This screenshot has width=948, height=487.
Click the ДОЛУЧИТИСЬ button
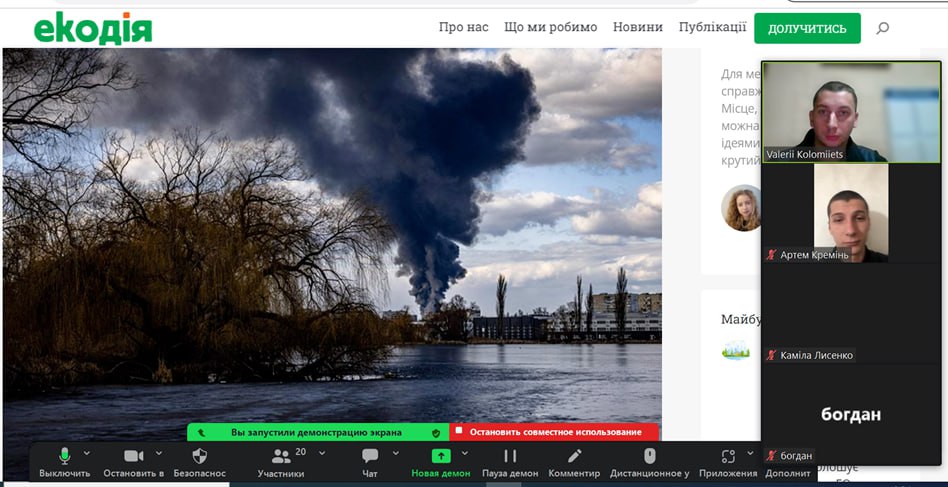pyautogui.click(x=807, y=28)
